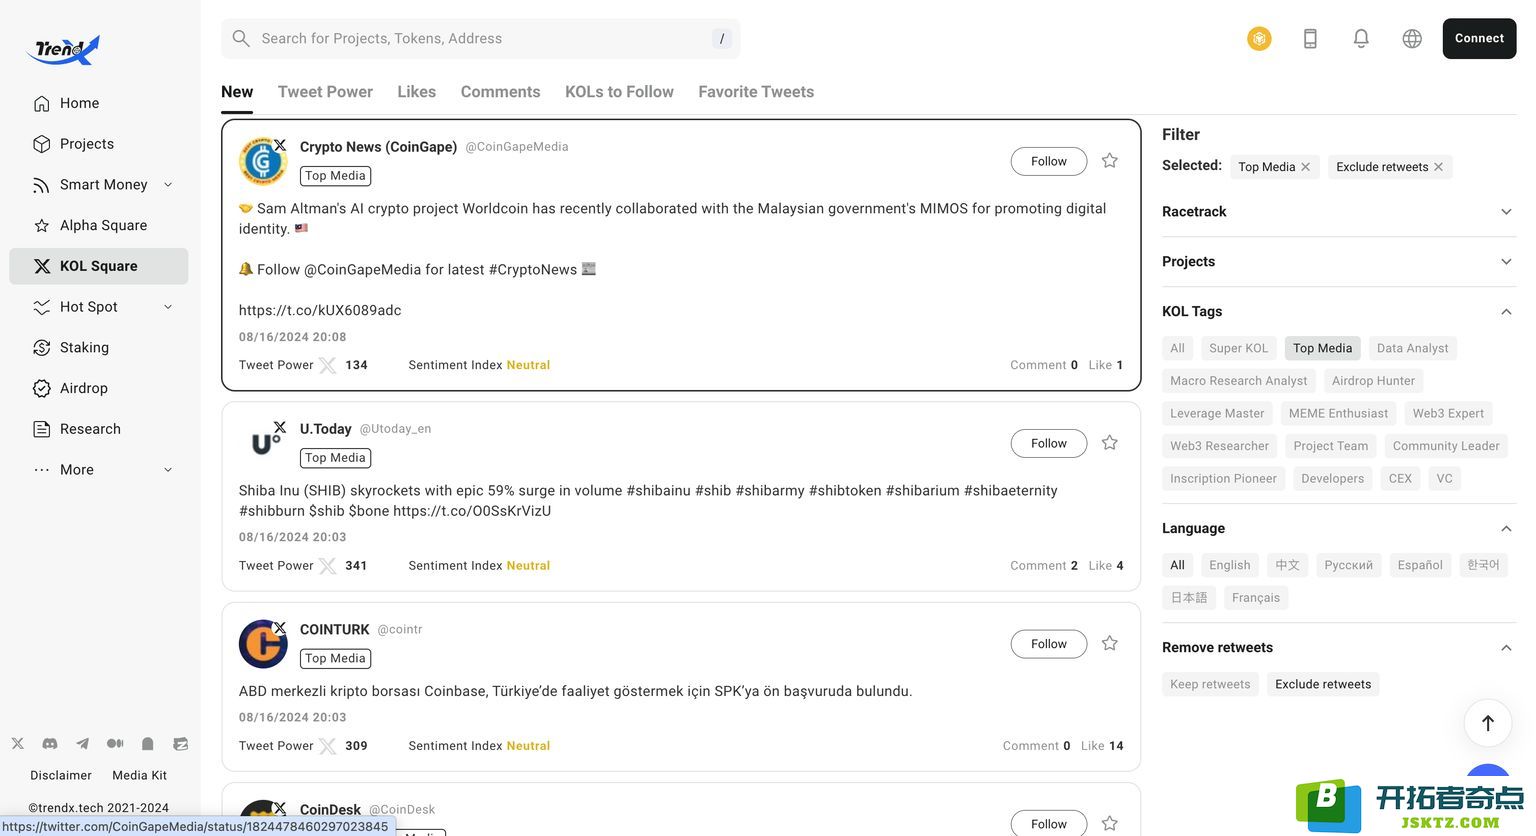This screenshot has width=1536, height=836.
Task: Switch to the Tweet Power tab
Action: (325, 92)
